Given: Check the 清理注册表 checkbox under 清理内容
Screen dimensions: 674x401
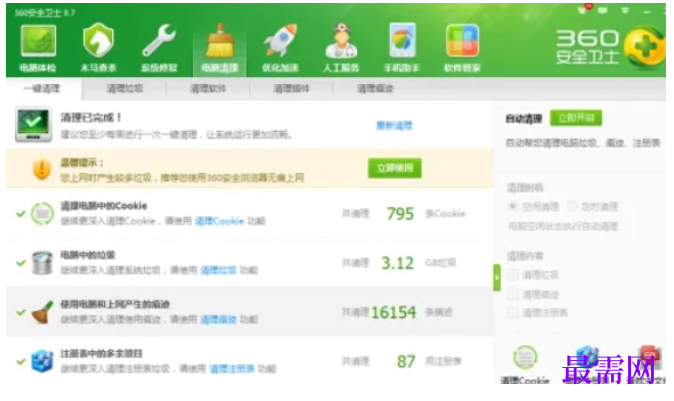Looking at the screenshot, I should tap(513, 313).
